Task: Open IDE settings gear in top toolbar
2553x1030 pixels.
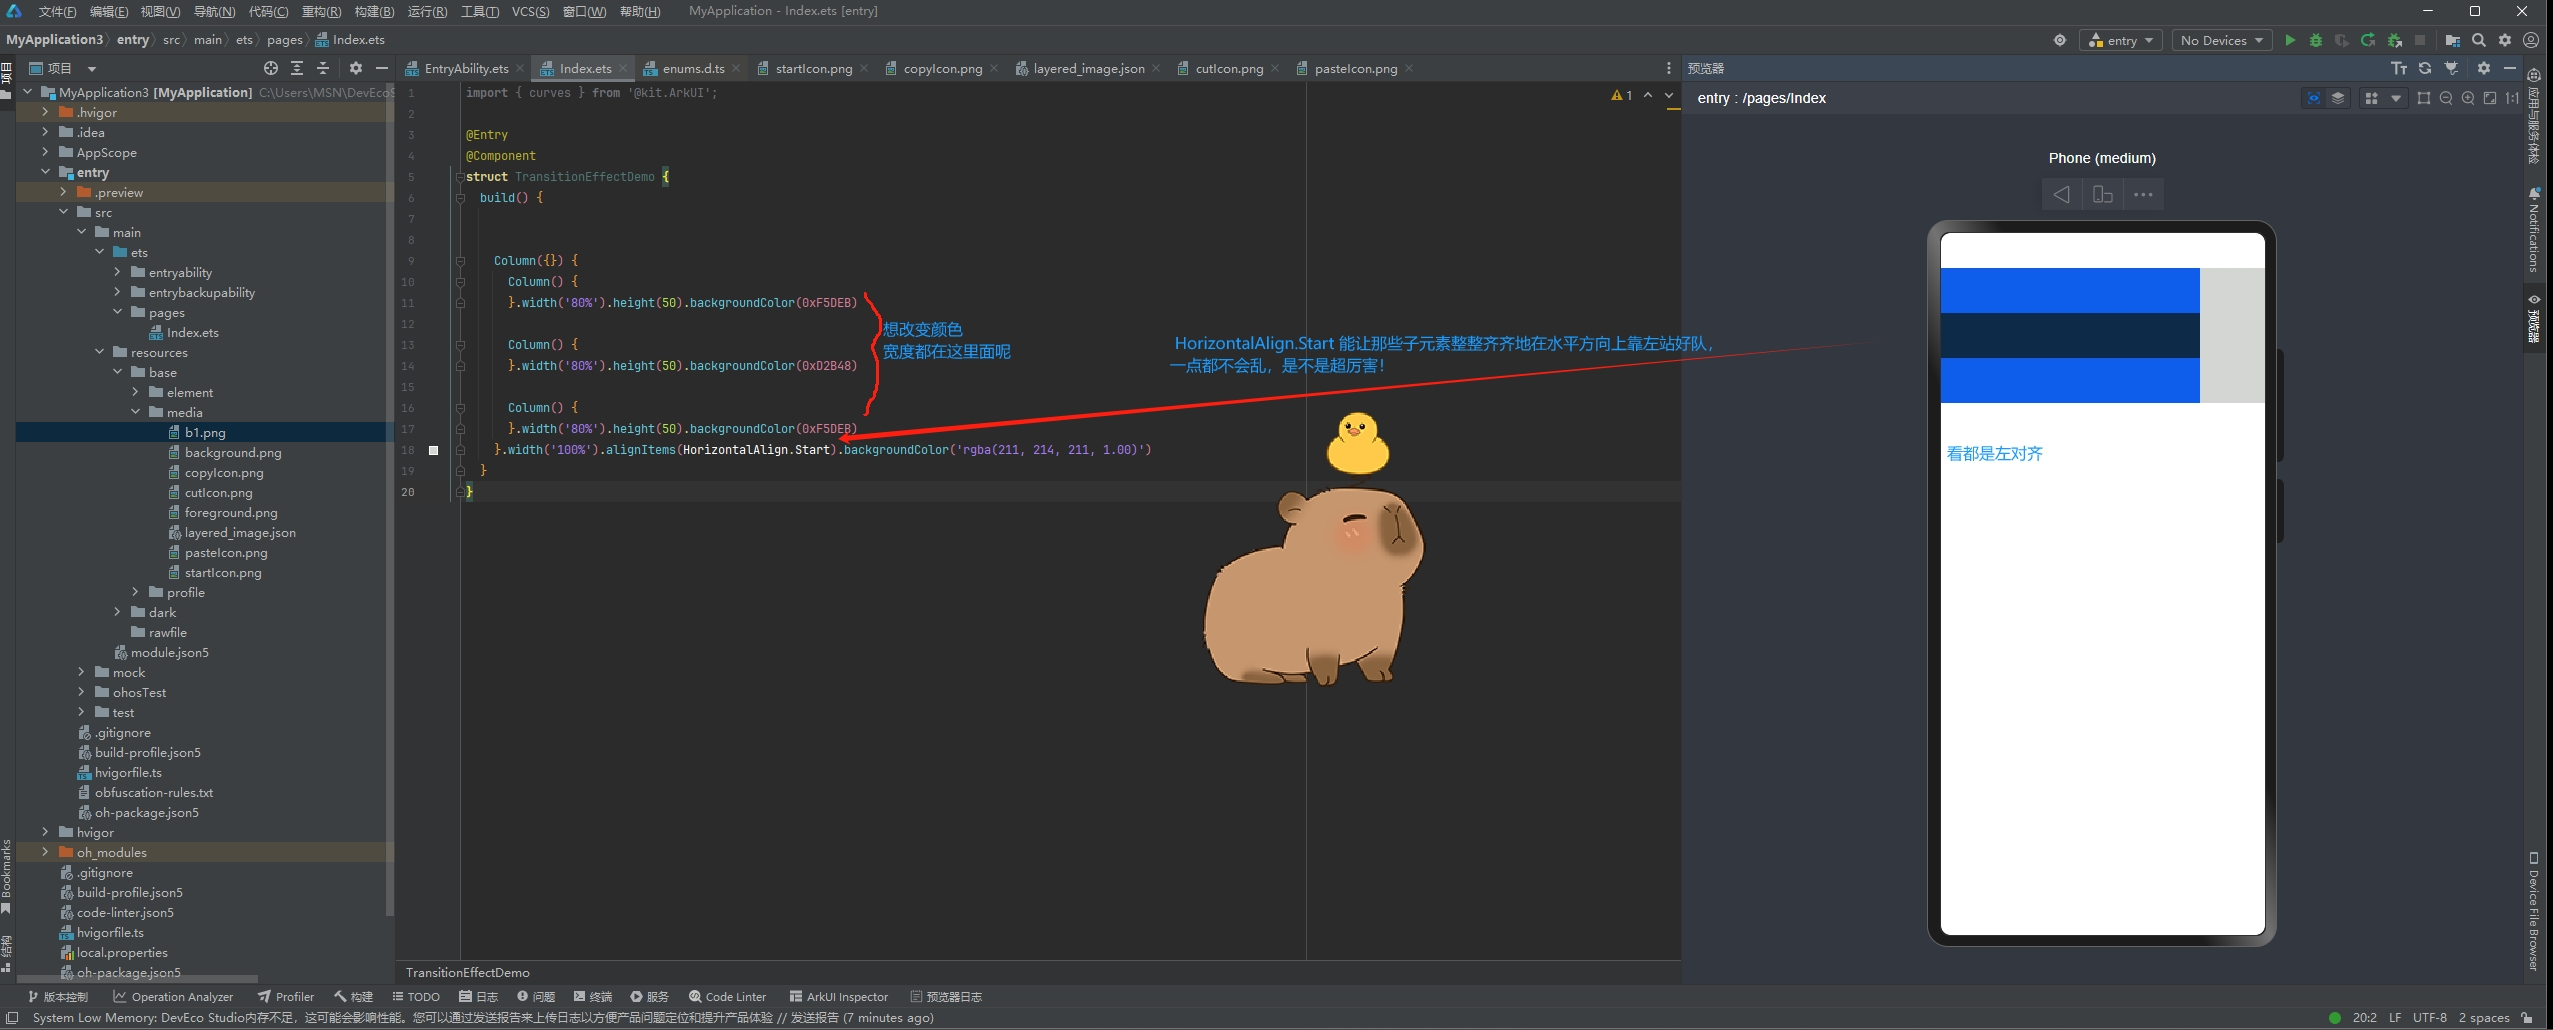Action: tap(2504, 40)
